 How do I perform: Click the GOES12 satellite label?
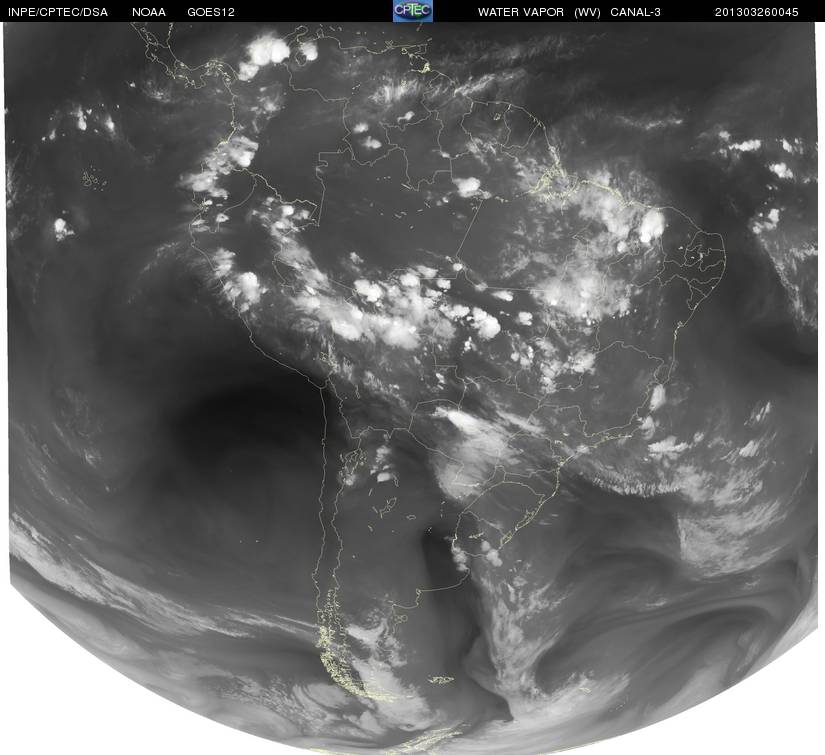pos(211,12)
